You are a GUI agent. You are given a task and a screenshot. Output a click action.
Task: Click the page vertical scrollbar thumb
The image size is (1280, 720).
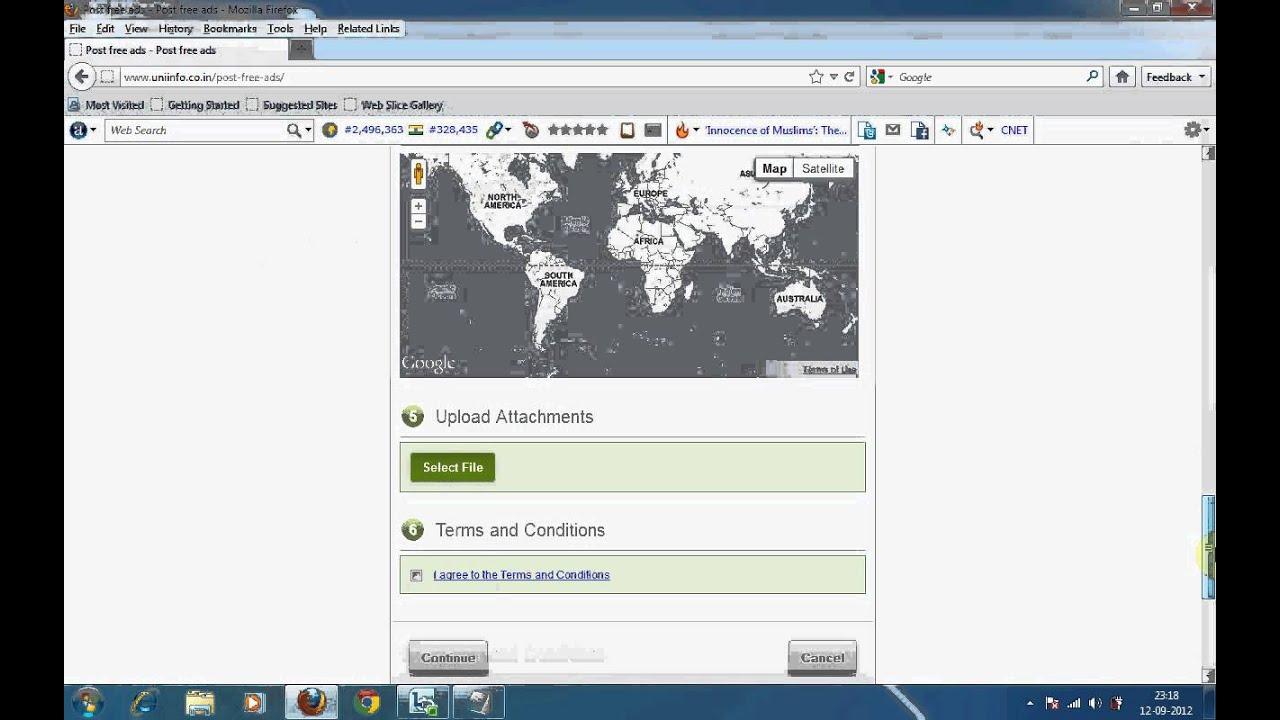click(1208, 547)
